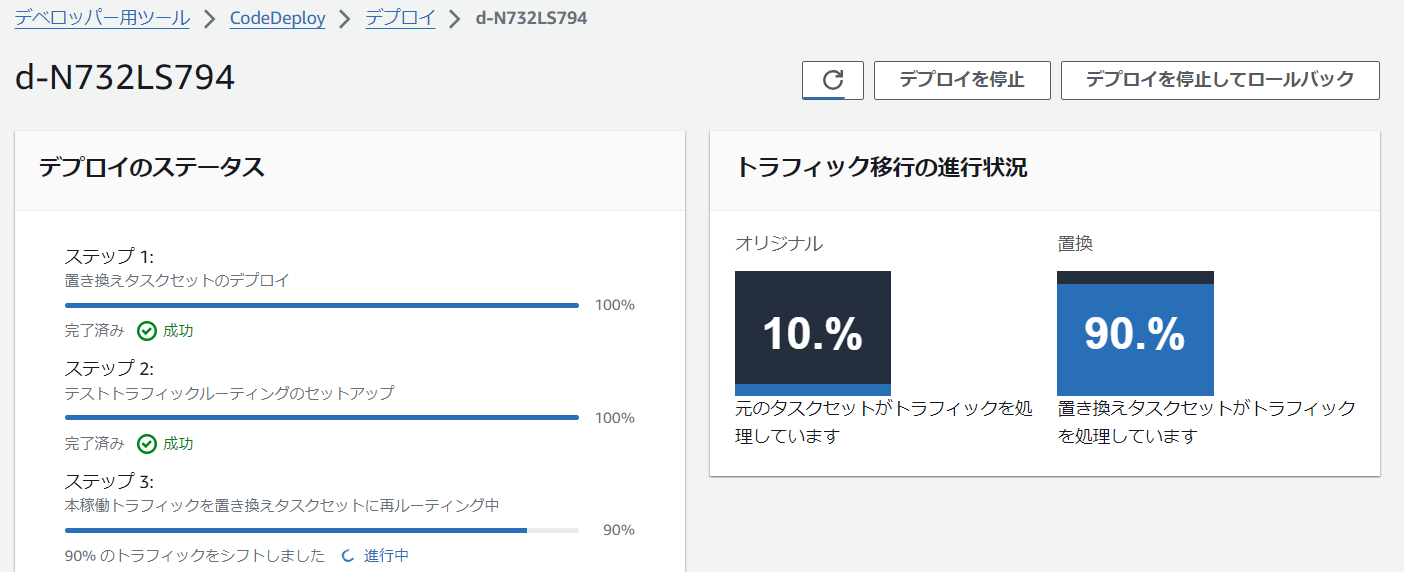The image size is (1404, 572).
Task: Click Step 2 progress bar
Action: 322,417
